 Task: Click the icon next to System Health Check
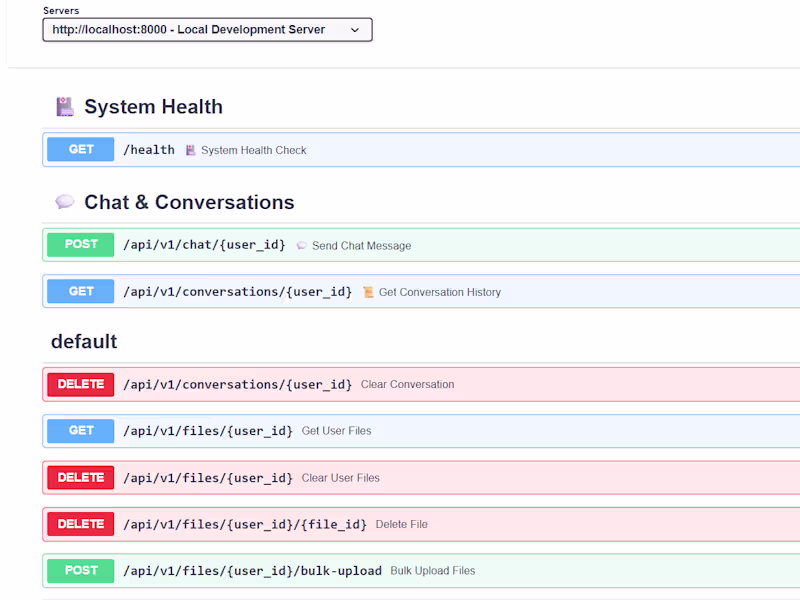tap(191, 150)
